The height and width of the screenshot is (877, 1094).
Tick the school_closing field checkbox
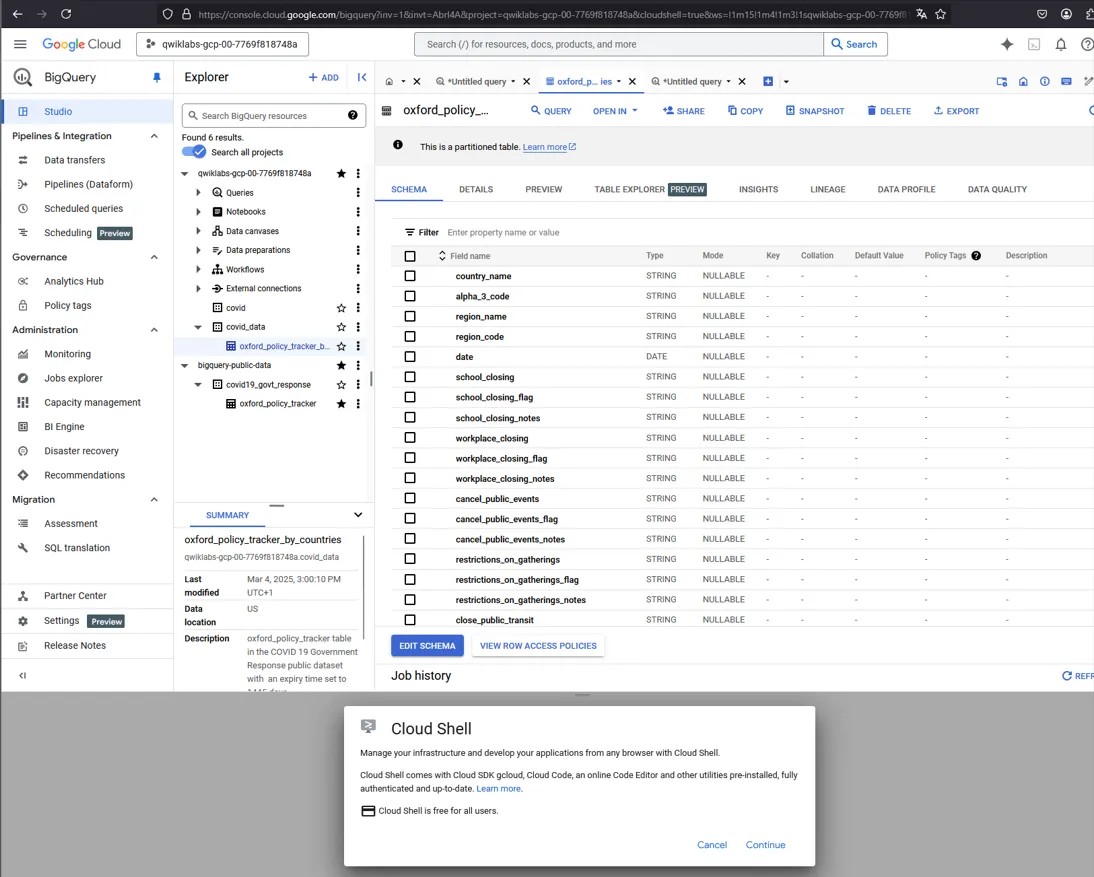coord(410,377)
